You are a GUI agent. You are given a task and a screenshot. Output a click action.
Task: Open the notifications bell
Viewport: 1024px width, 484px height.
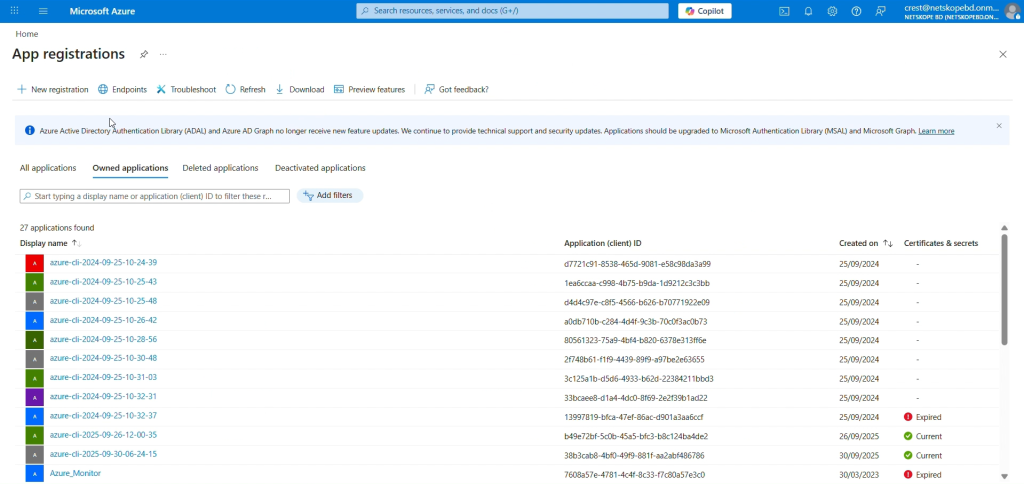click(x=808, y=11)
